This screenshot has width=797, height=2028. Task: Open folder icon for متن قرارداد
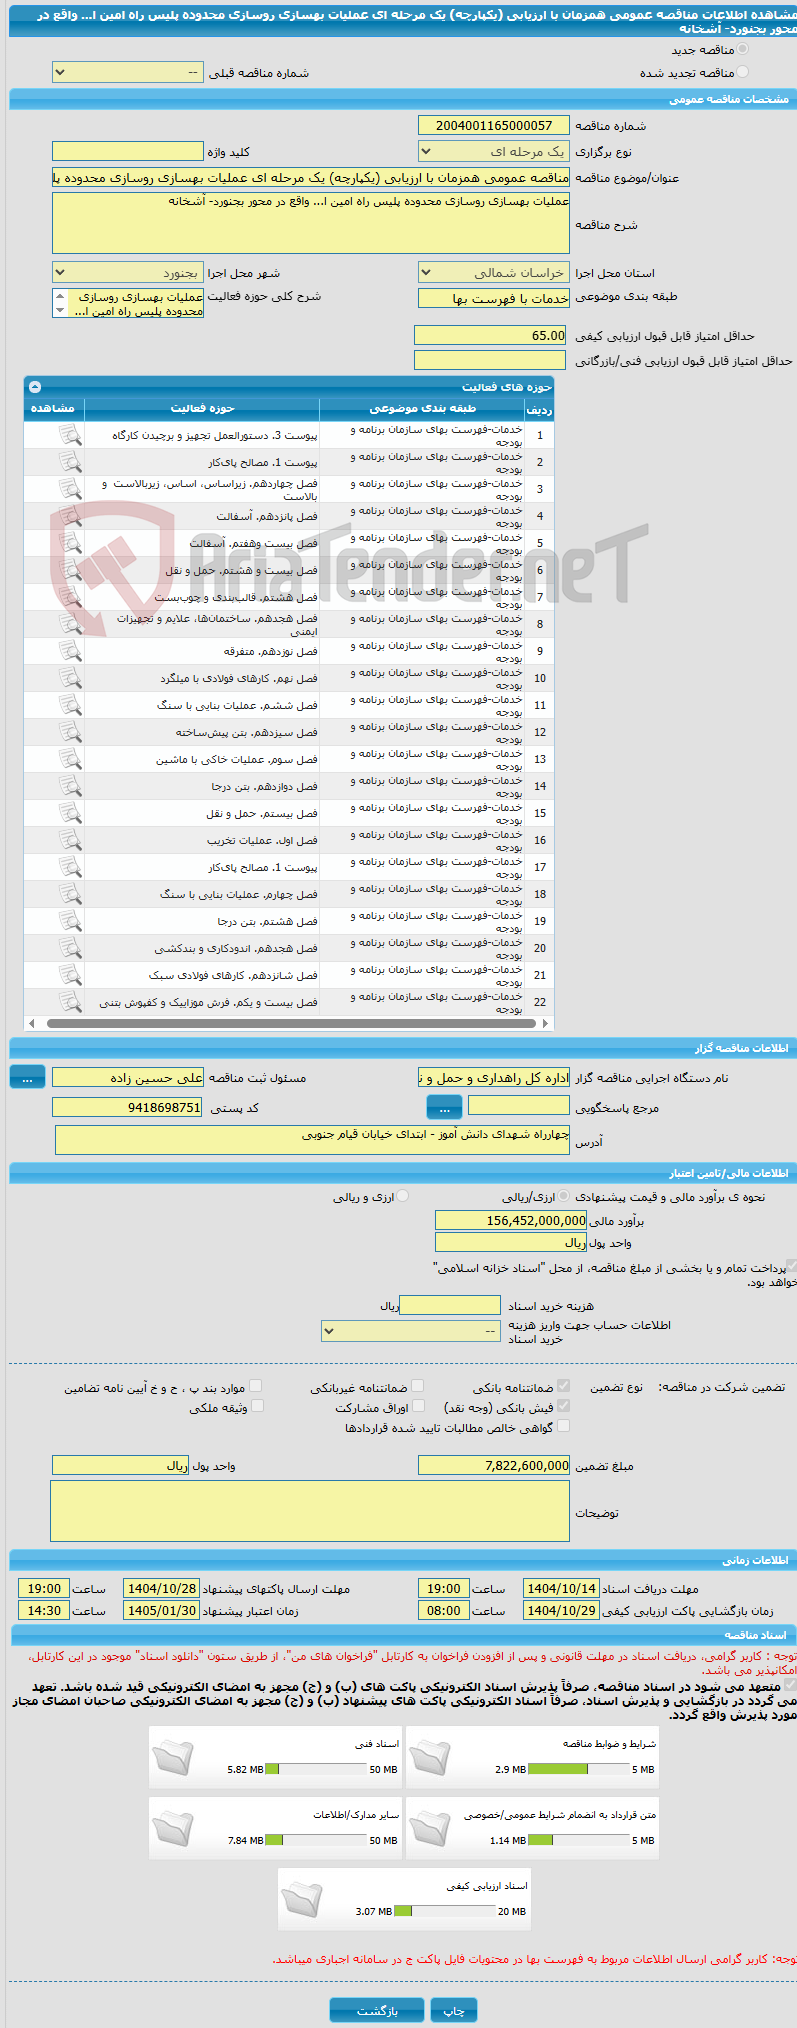click(430, 1827)
